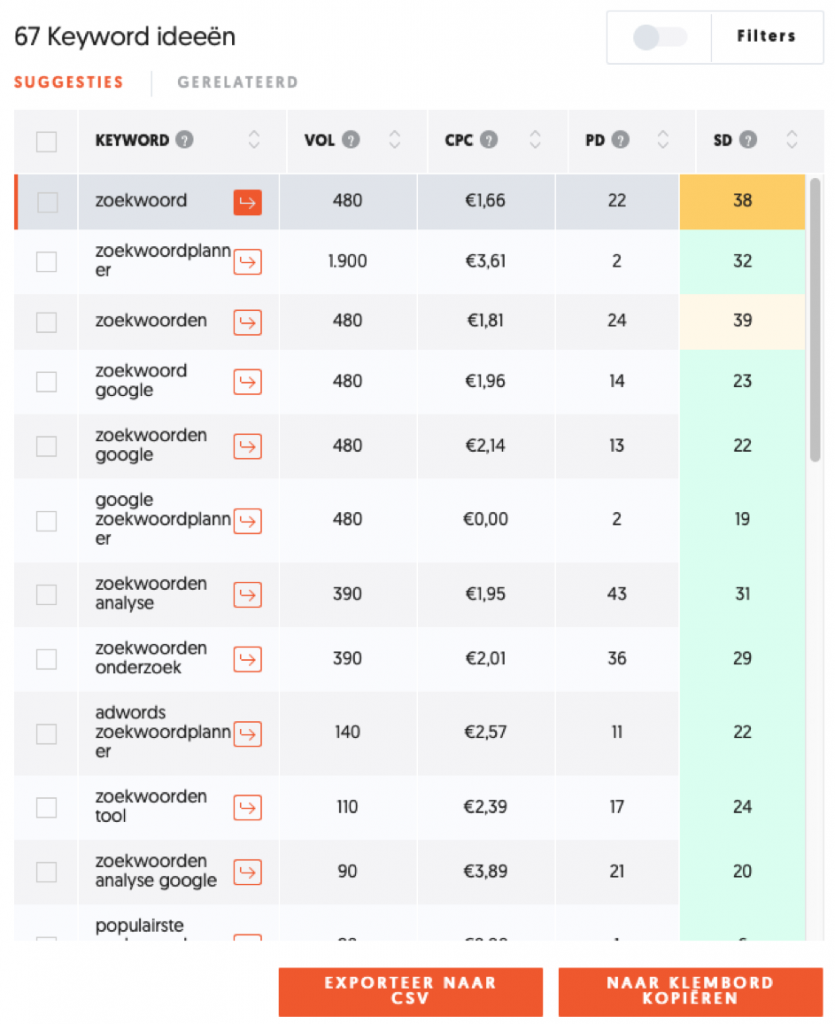Check the select-all checkbox in table header
The width and height of the screenshot is (835, 1024).
46,141
